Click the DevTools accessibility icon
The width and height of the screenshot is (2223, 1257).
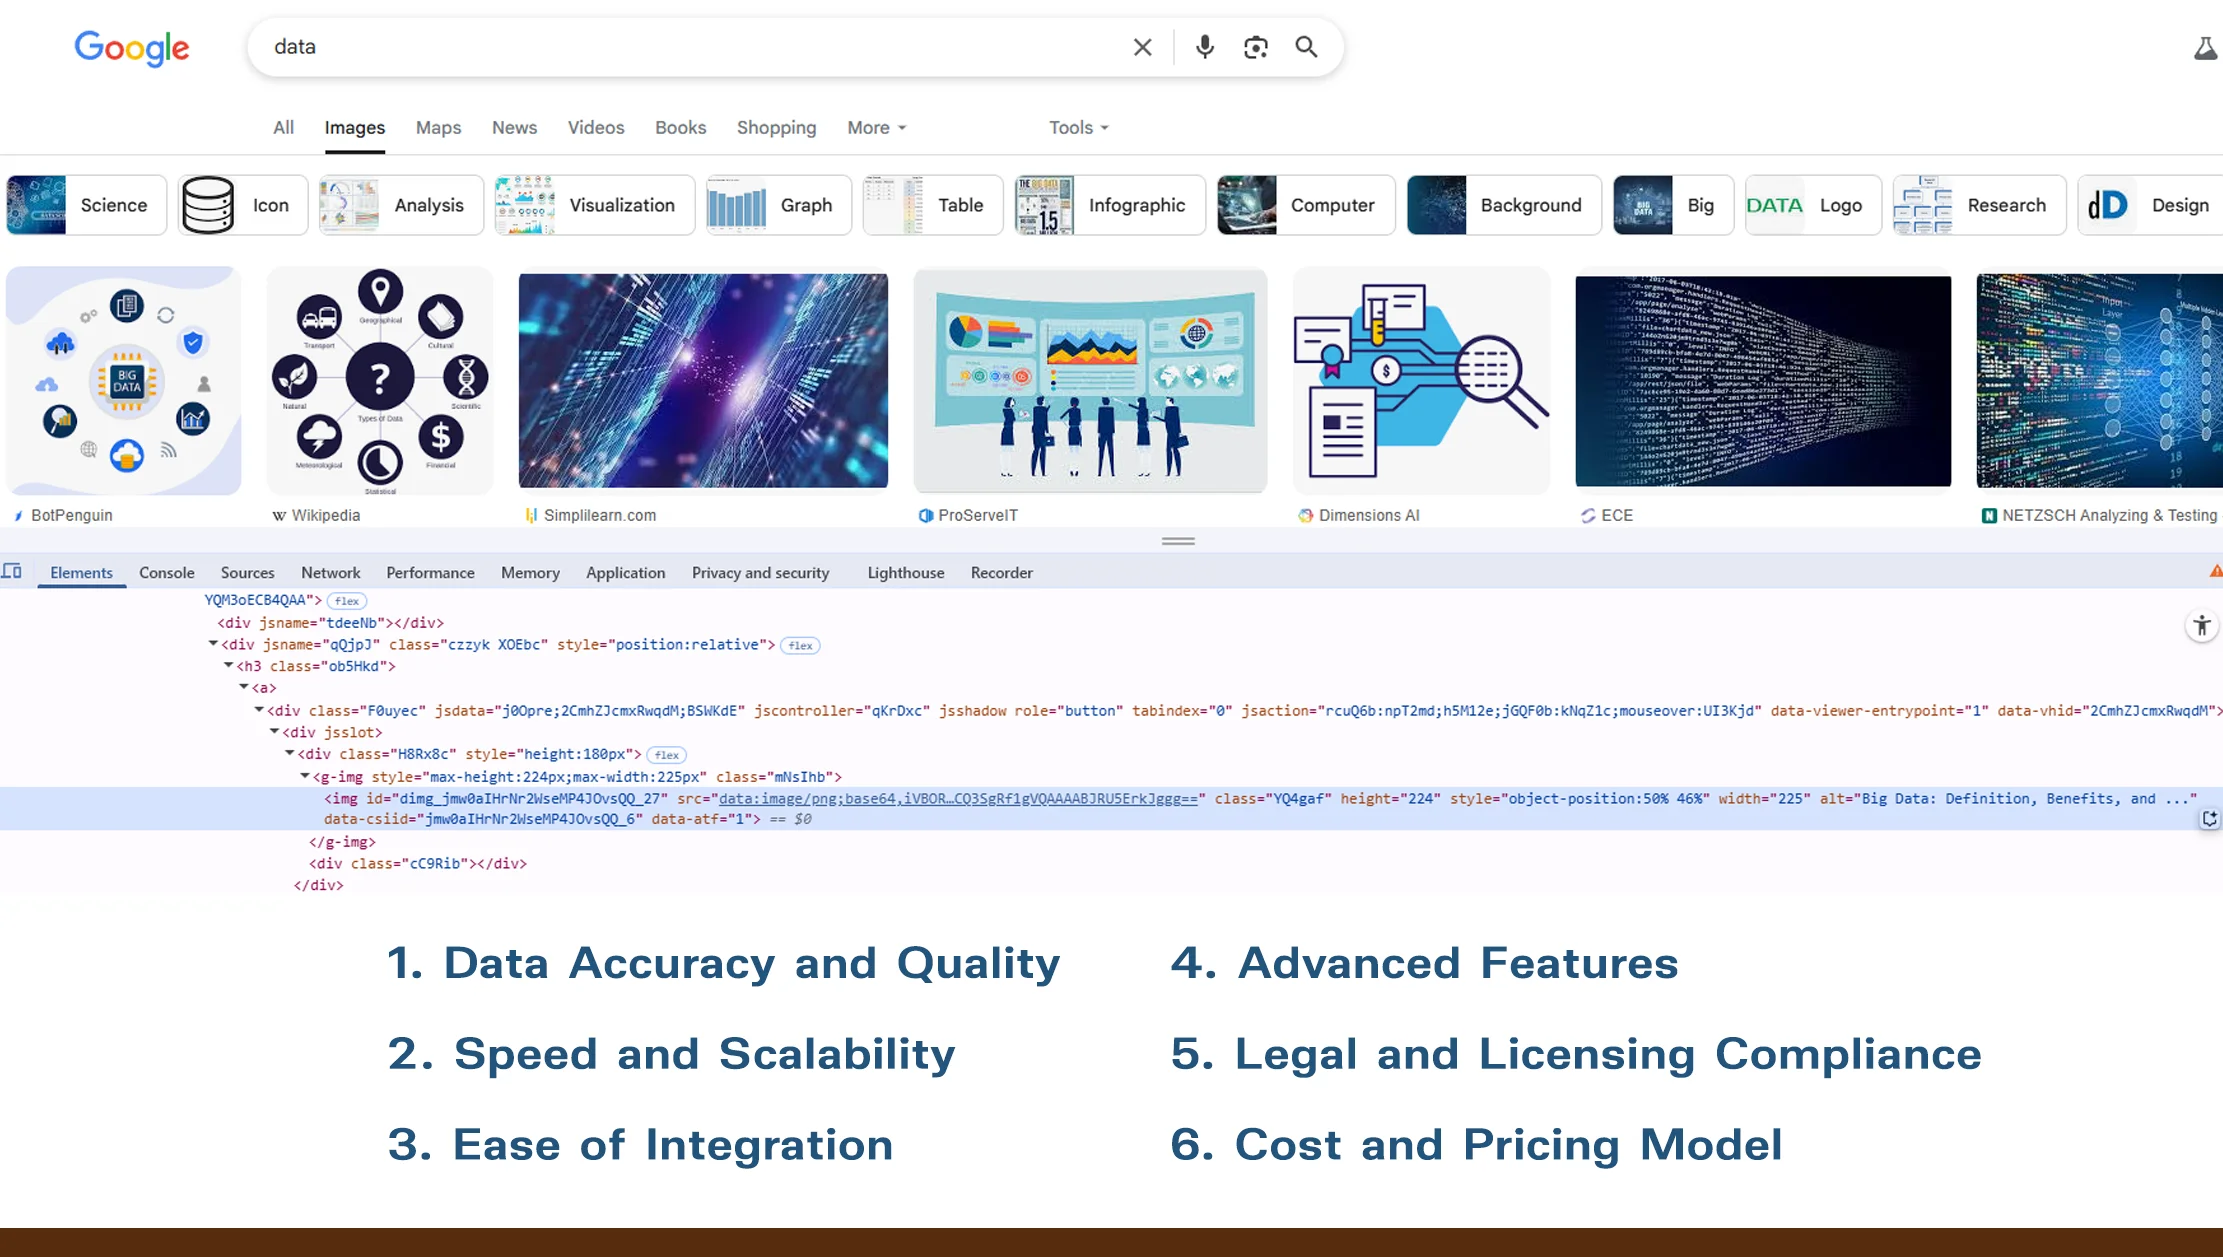coord(2201,626)
